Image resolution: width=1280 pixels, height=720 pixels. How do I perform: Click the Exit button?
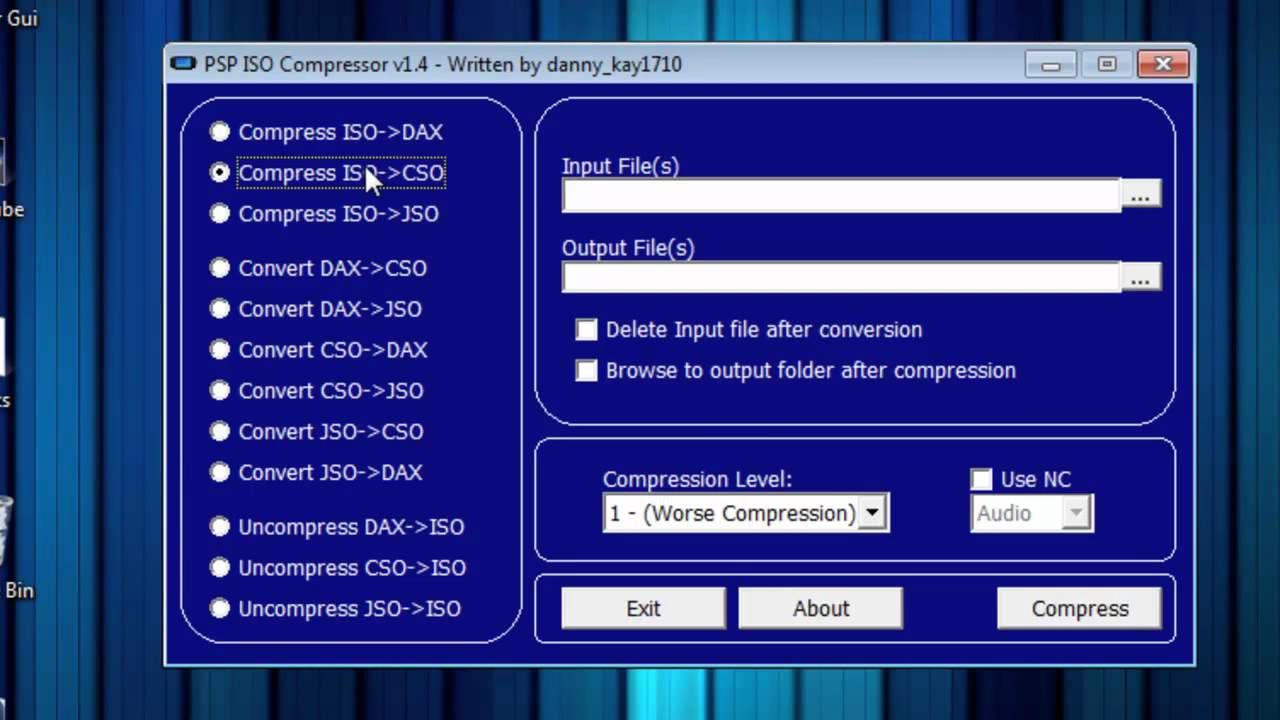coord(643,608)
